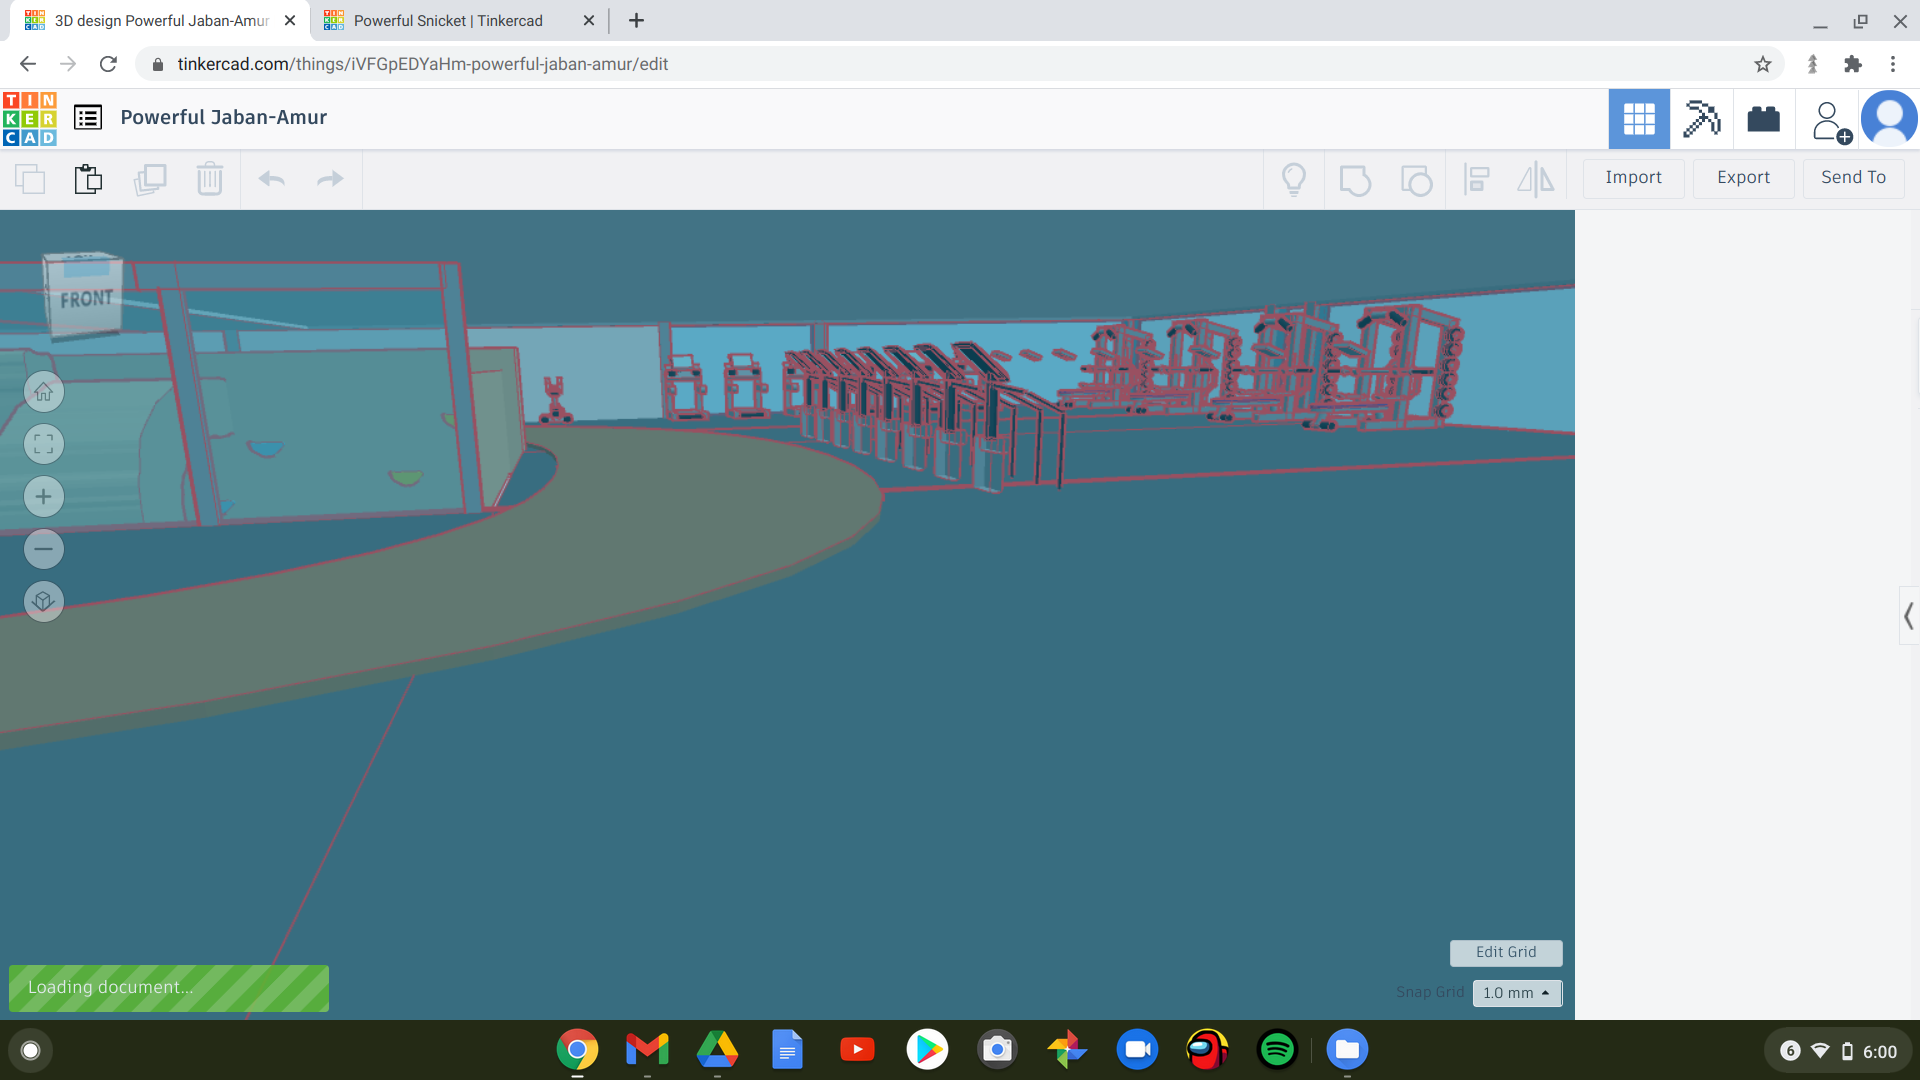Image resolution: width=1920 pixels, height=1080 pixels.
Task: Click the browser address bar
Action: pos(960,64)
